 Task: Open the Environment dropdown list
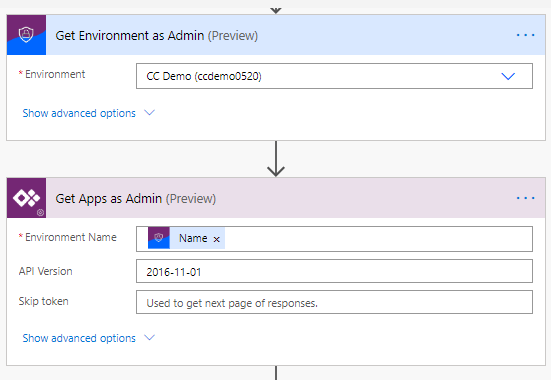(x=508, y=76)
